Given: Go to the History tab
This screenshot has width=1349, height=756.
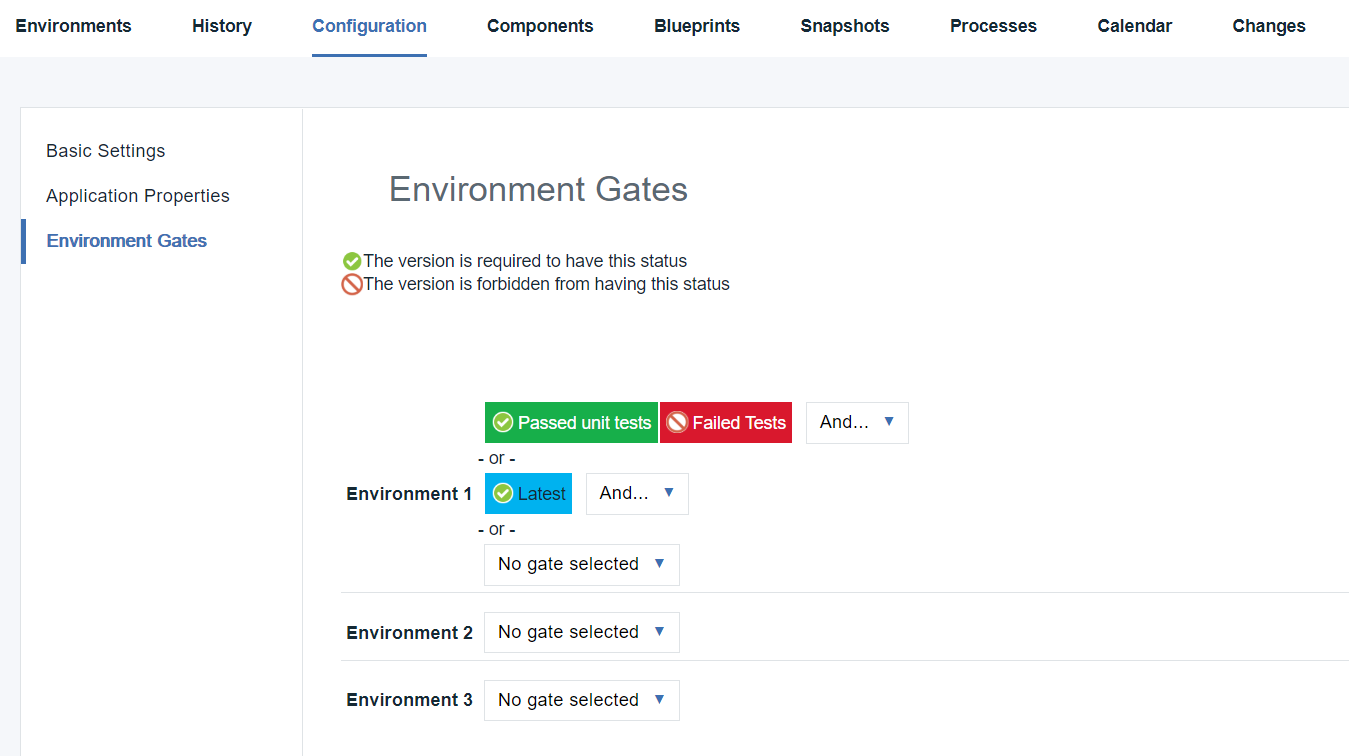Looking at the screenshot, I should click(x=221, y=26).
